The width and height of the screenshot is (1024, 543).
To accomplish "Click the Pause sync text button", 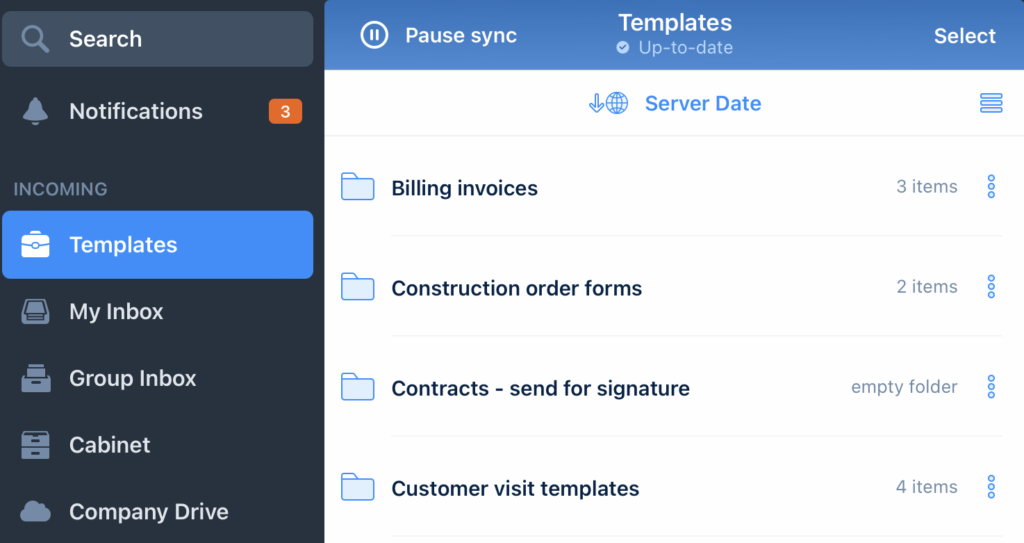I will tap(460, 36).
